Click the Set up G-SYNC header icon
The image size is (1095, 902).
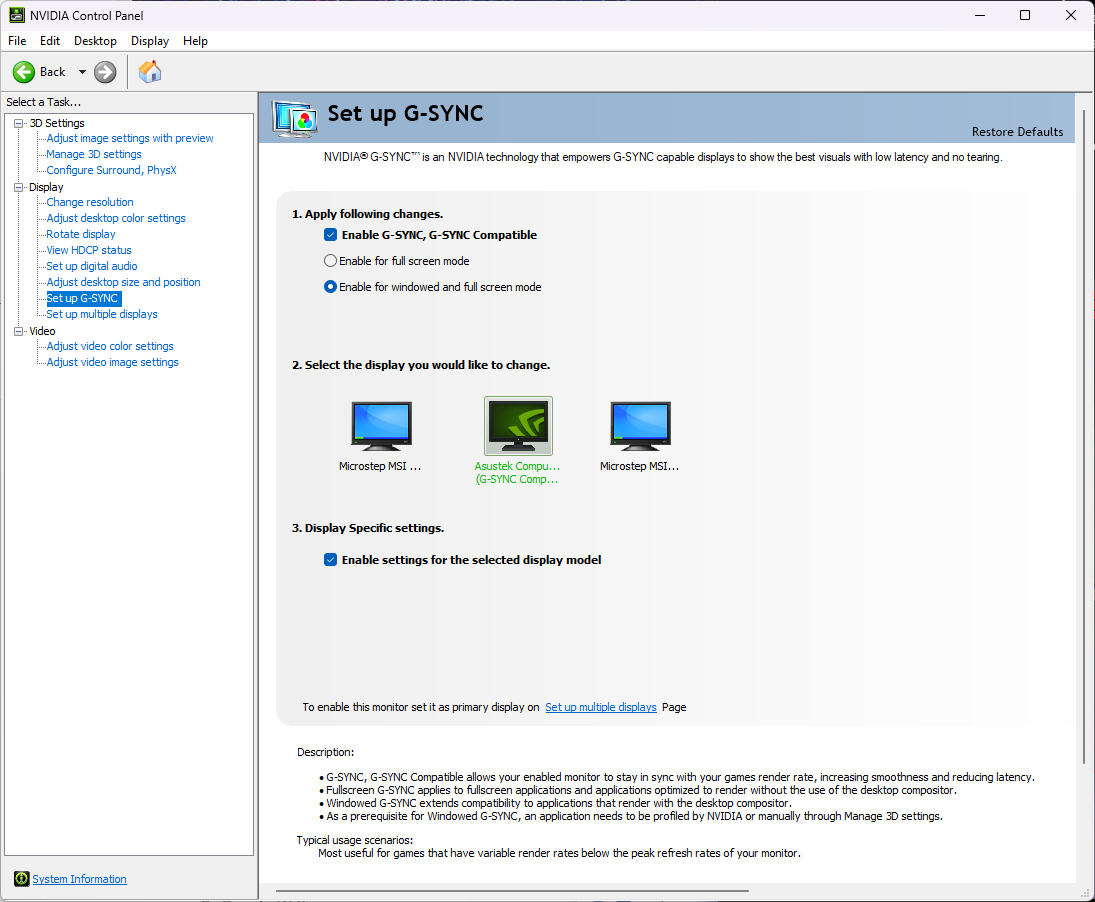click(295, 118)
